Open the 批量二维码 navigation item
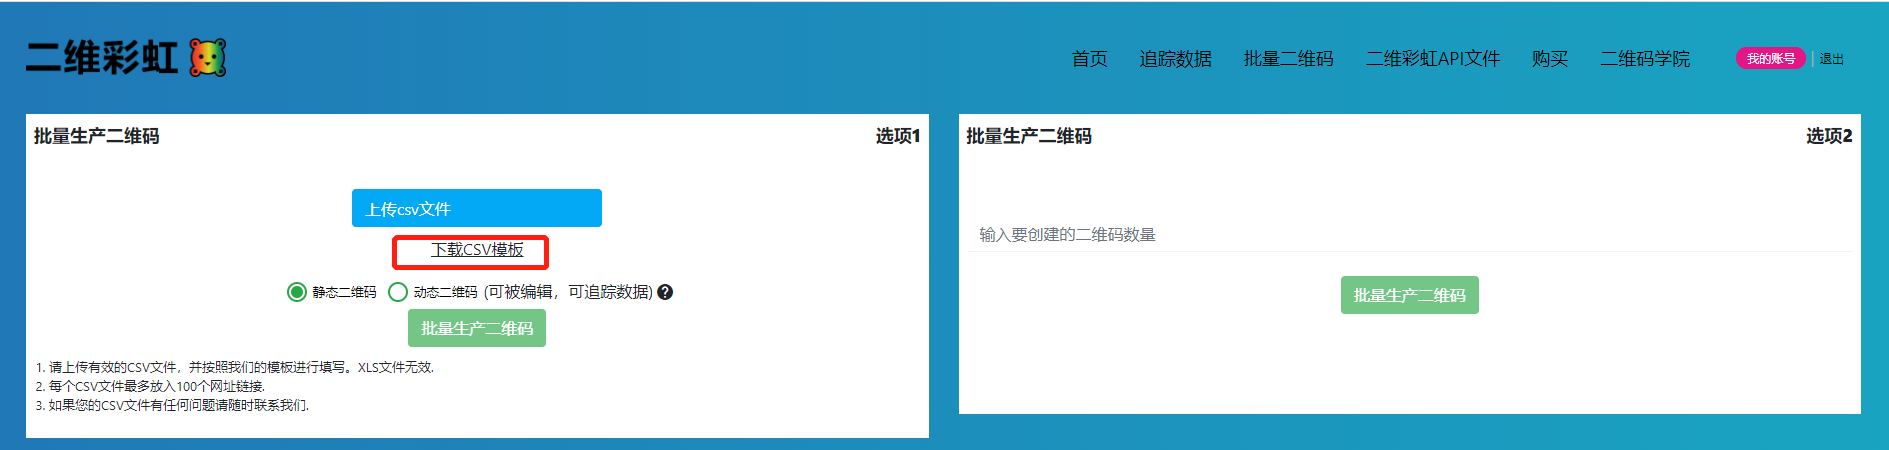The height and width of the screenshot is (450, 1889). [1288, 59]
